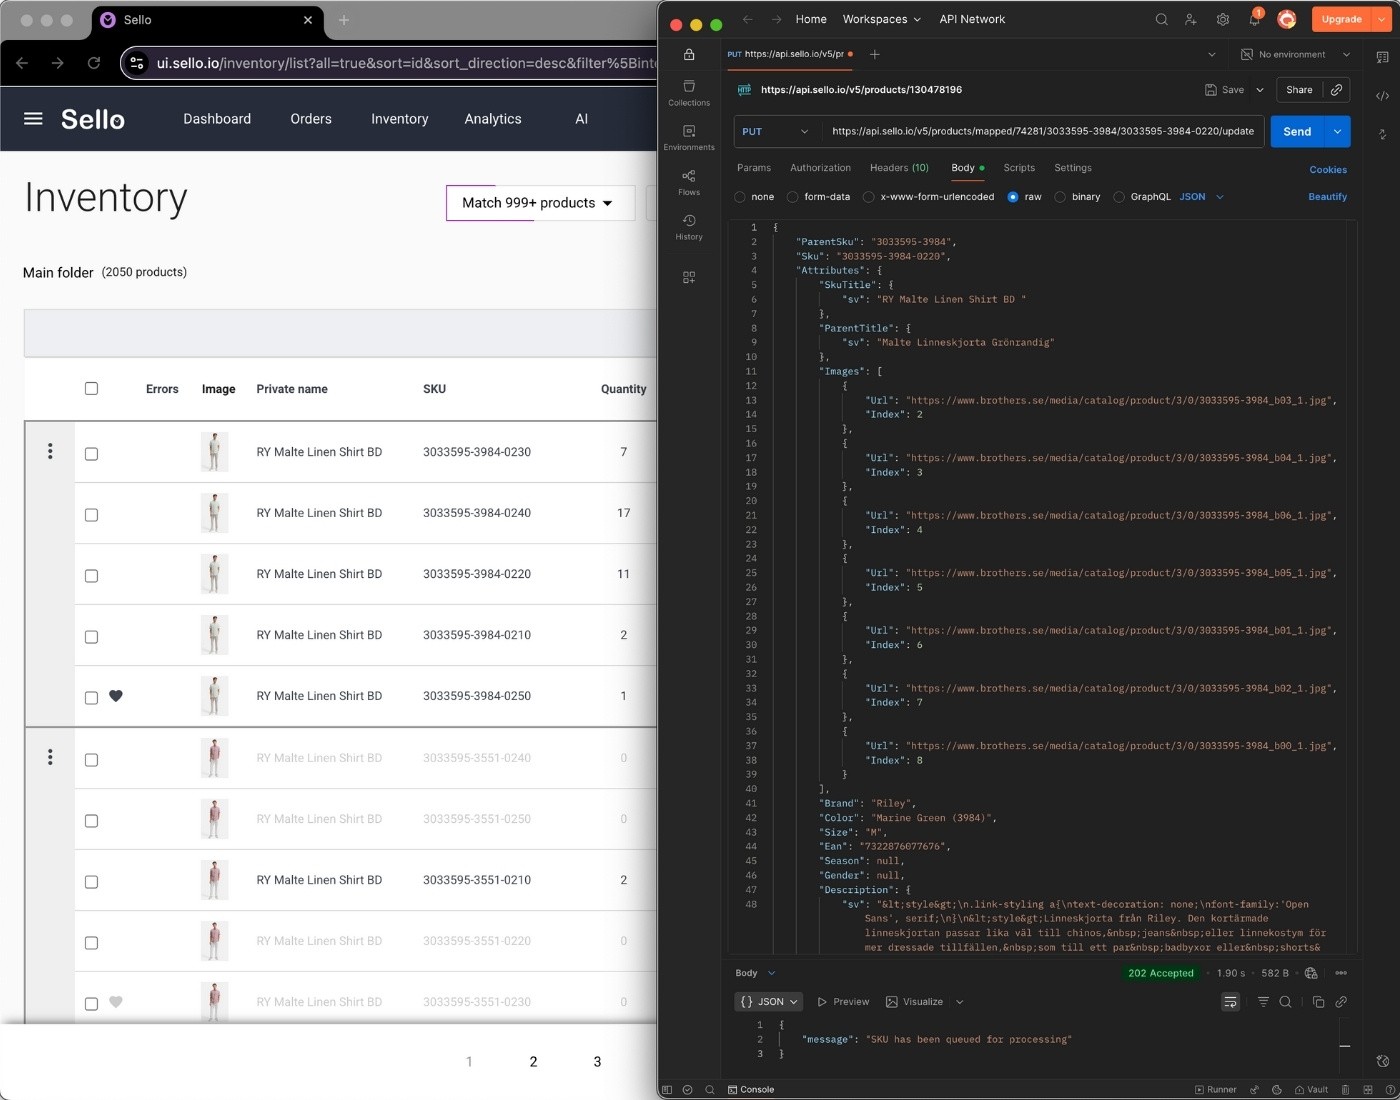The height and width of the screenshot is (1100, 1400).
Task: Beautify the JSON request body
Action: point(1327,197)
